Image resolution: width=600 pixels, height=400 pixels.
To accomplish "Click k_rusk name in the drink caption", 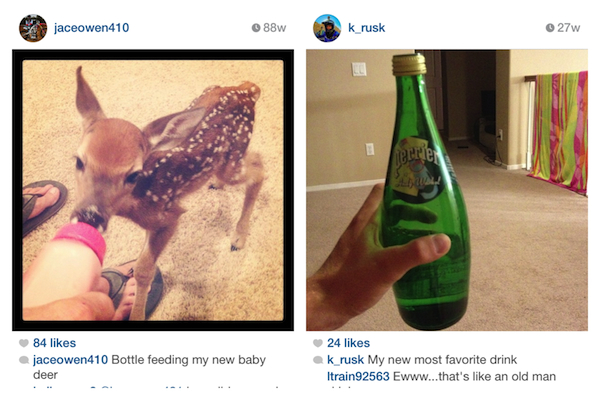I will 345,359.
